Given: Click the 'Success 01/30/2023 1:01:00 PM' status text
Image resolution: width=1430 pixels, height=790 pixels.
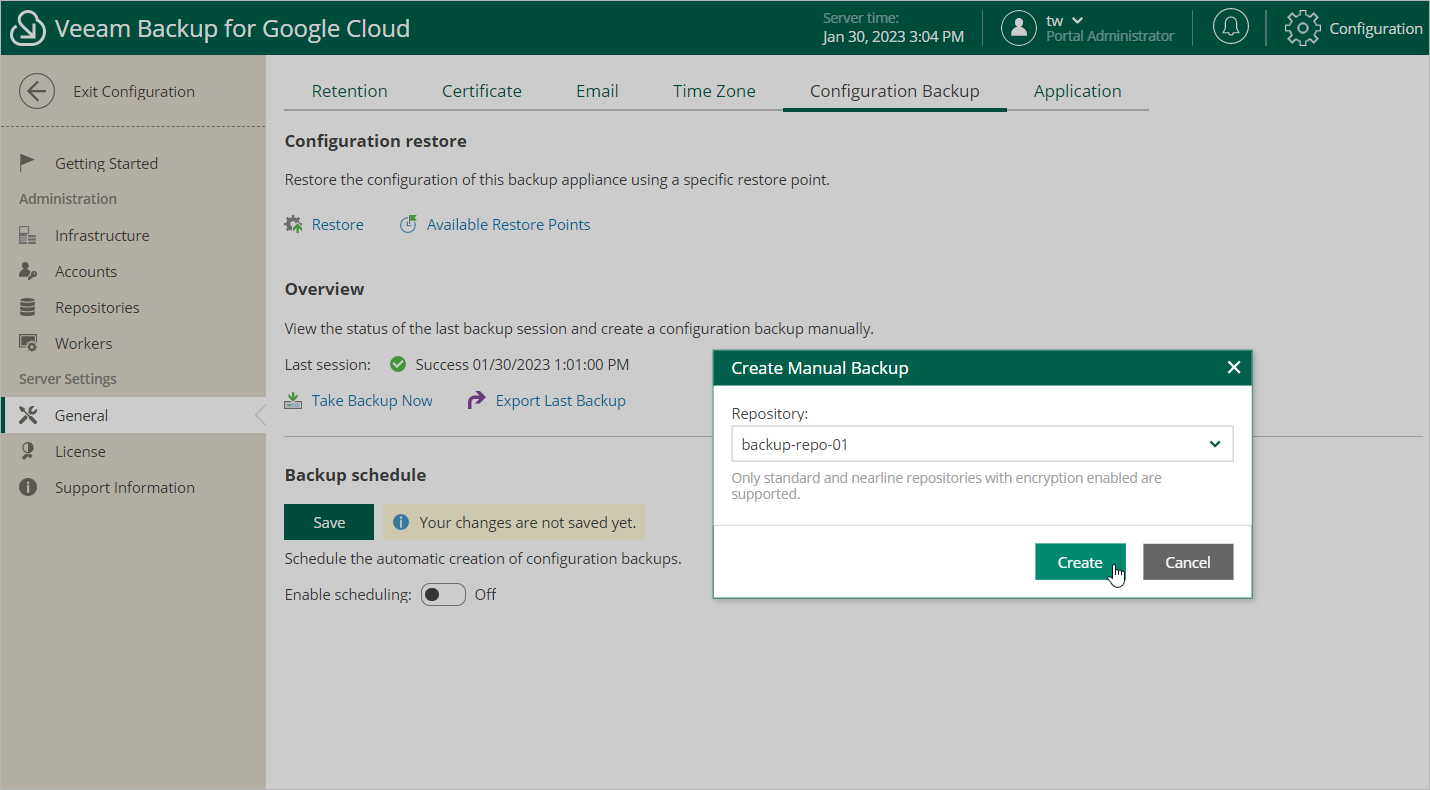Looking at the screenshot, I should (522, 364).
